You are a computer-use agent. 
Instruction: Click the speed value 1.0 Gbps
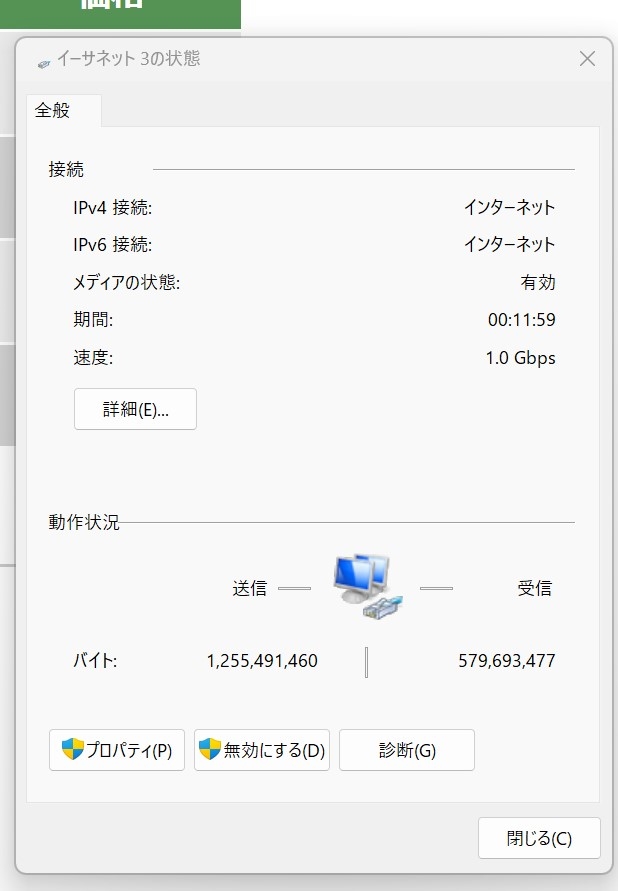point(520,358)
